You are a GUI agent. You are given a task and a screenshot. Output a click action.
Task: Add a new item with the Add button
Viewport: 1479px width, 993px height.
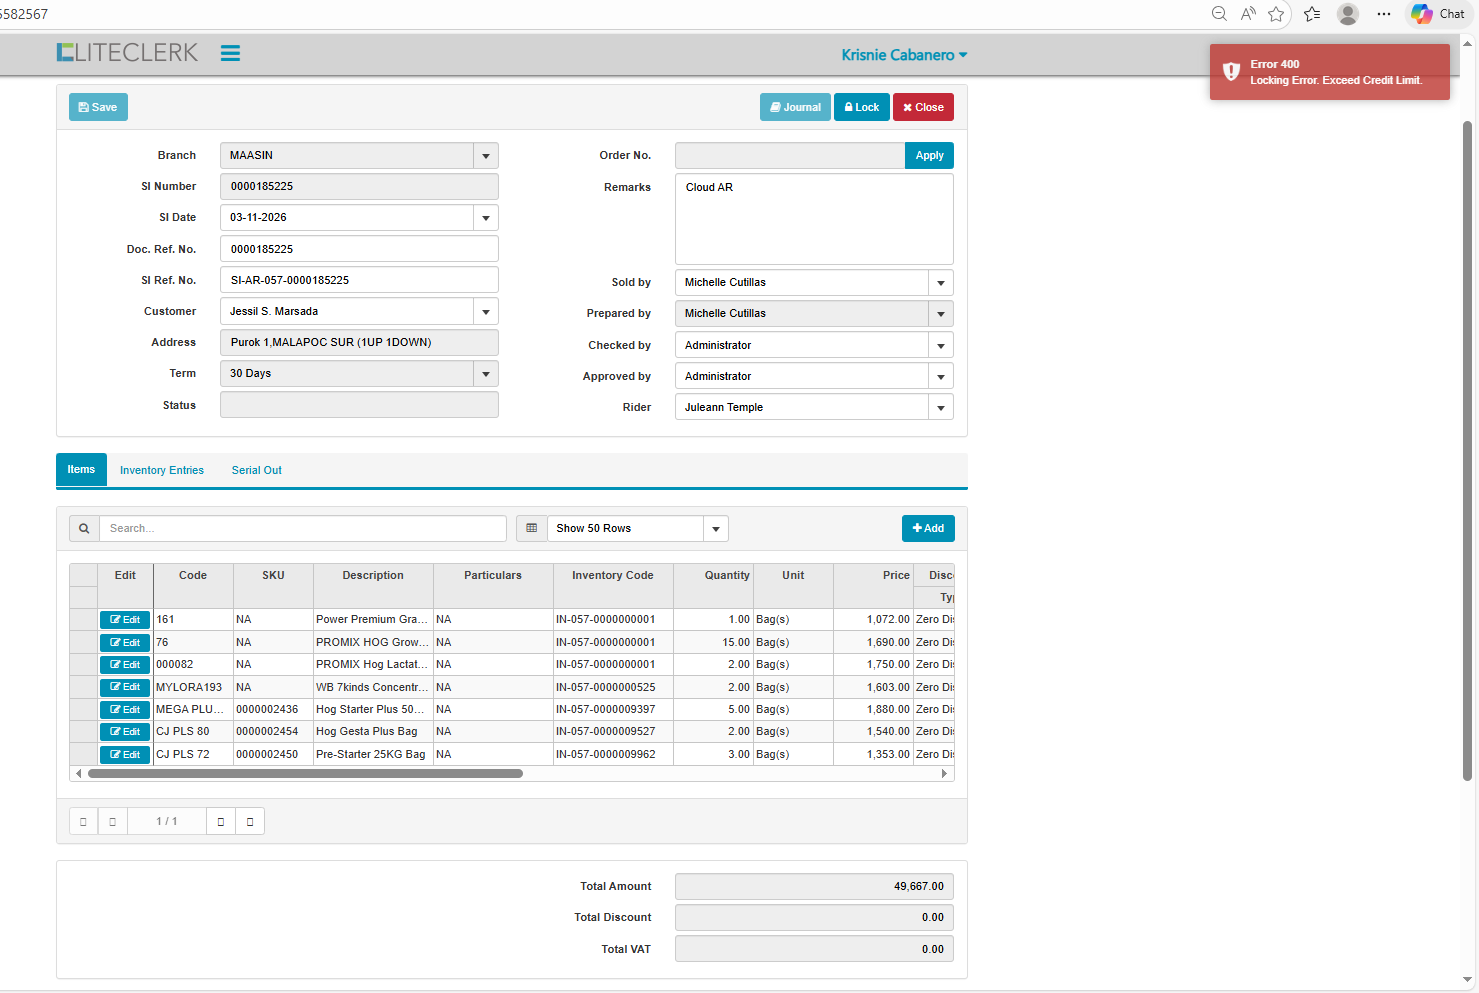[928, 528]
